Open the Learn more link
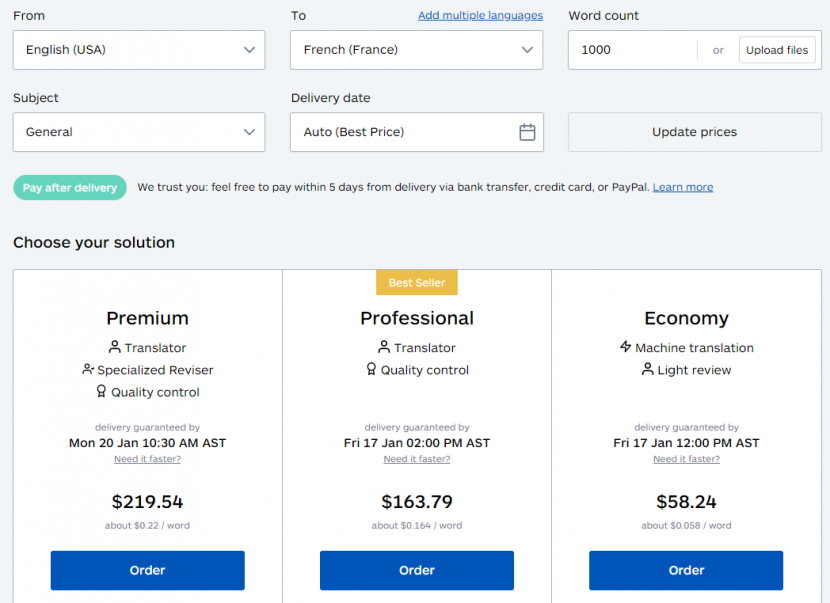830x603 pixels. coord(683,187)
